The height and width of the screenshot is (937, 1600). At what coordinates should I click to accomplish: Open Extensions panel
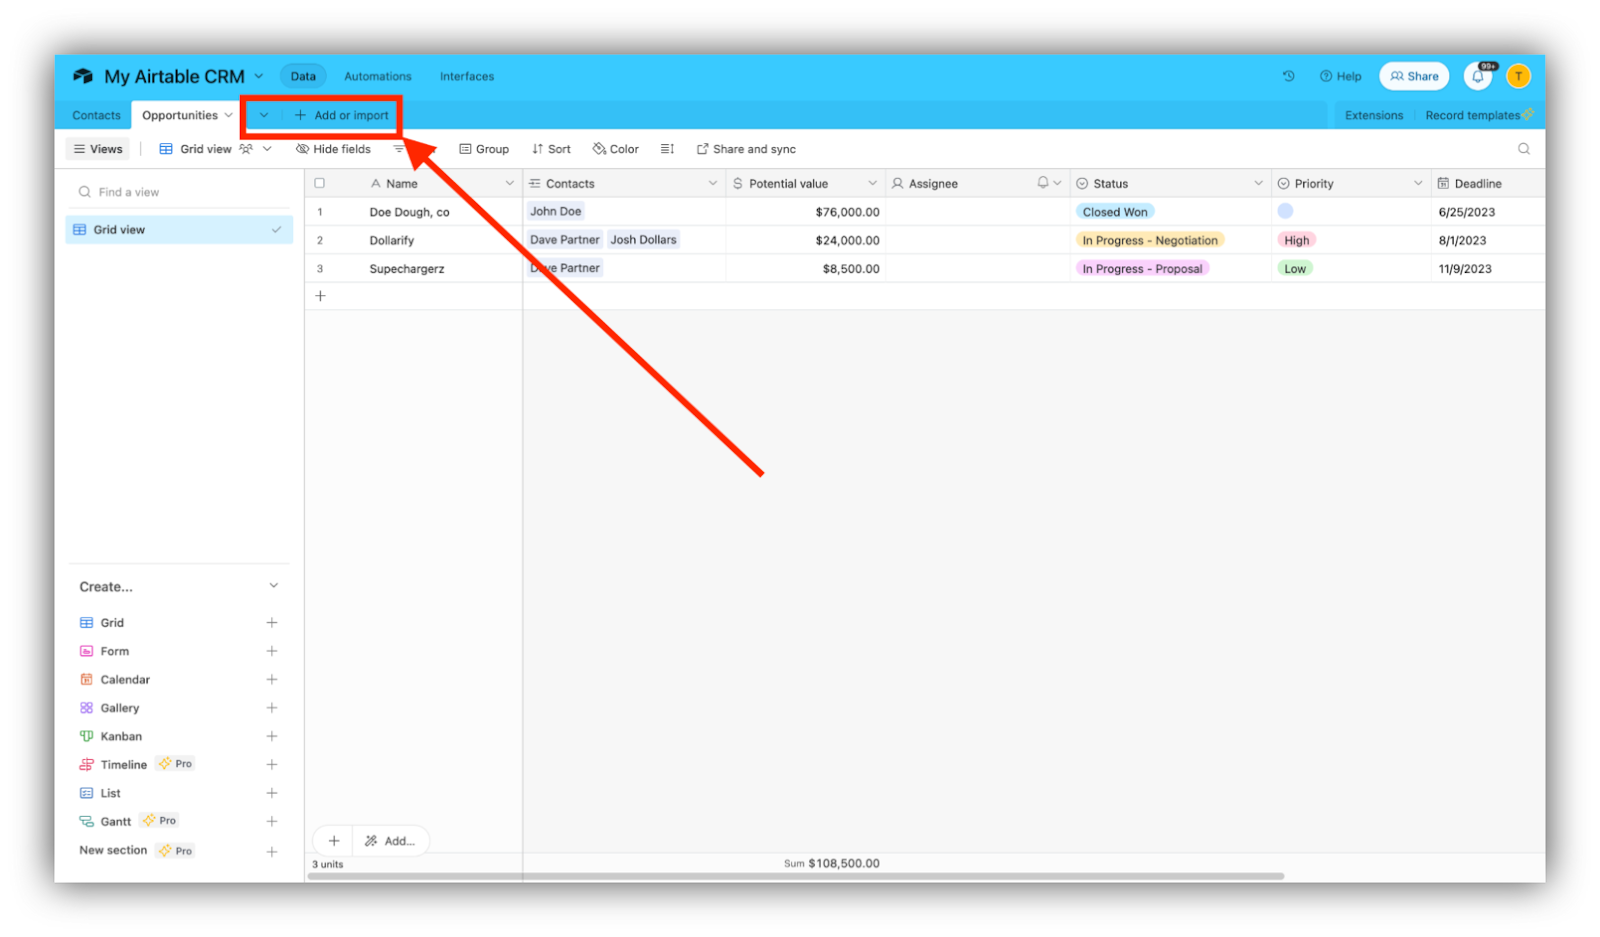(1373, 115)
